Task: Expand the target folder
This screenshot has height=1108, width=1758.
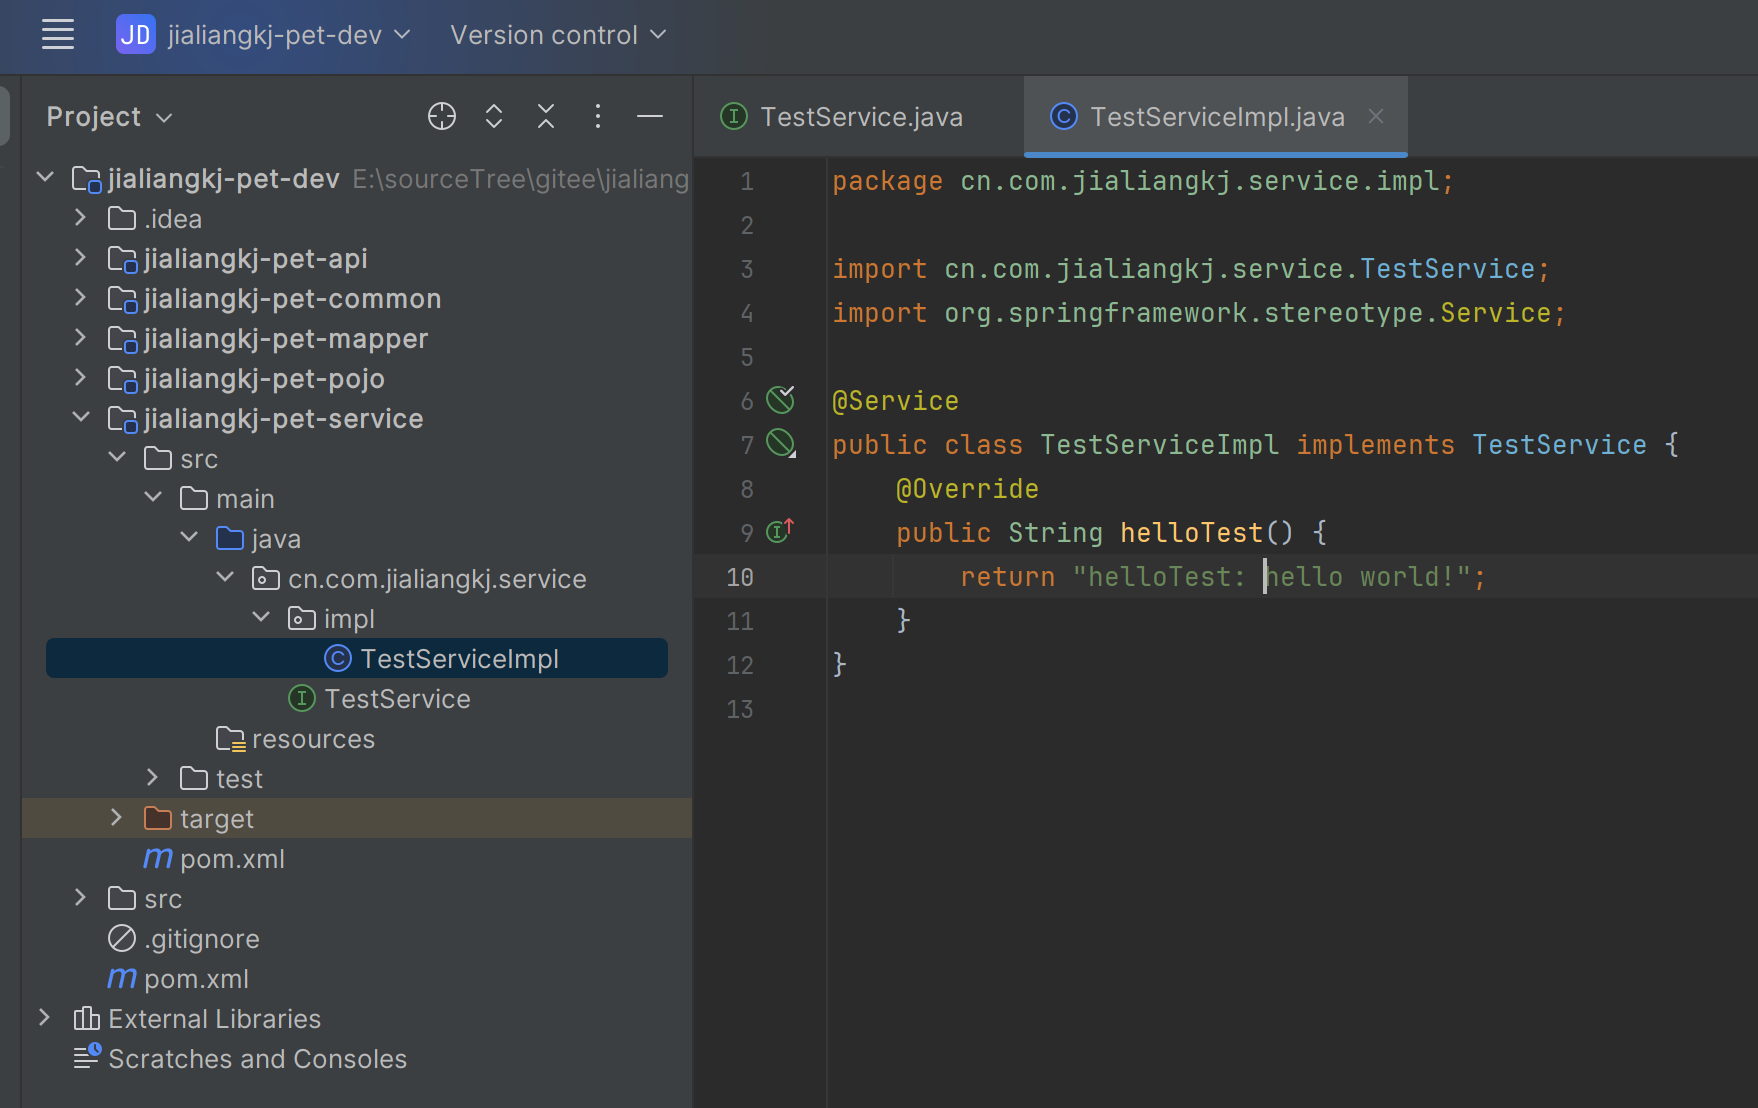Action: (117, 818)
